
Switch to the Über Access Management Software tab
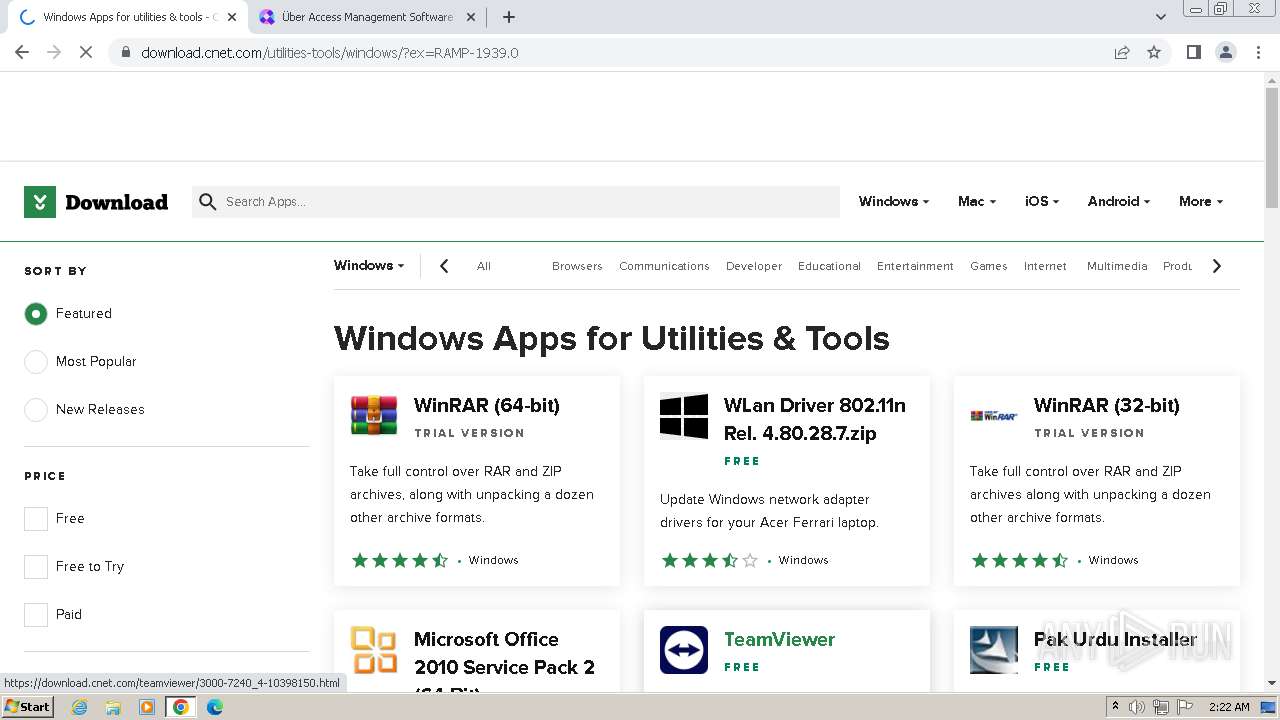pos(365,17)
